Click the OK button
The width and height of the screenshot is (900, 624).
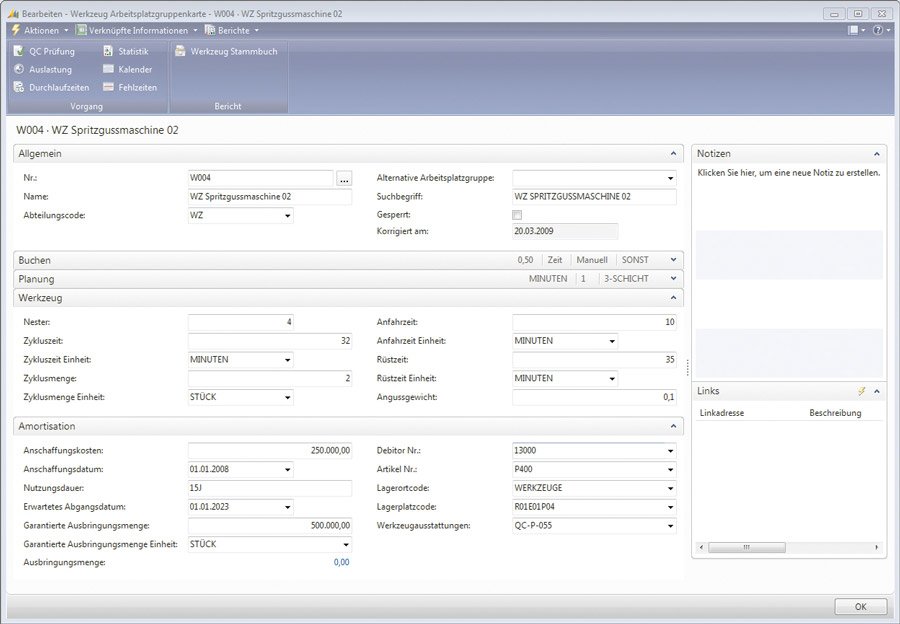(860, 607)
